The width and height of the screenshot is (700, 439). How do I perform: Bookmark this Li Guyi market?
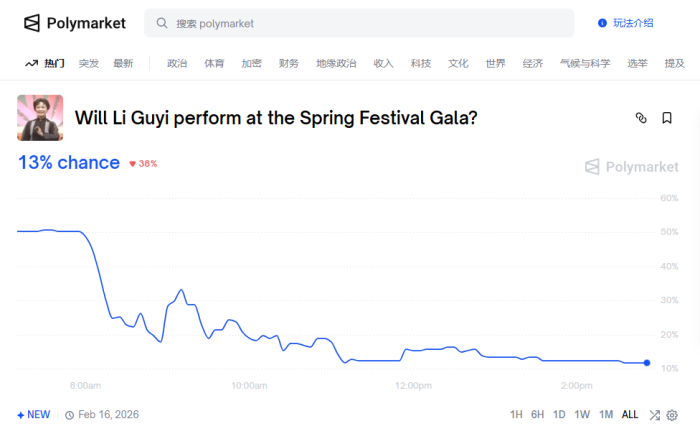[667, 118]
